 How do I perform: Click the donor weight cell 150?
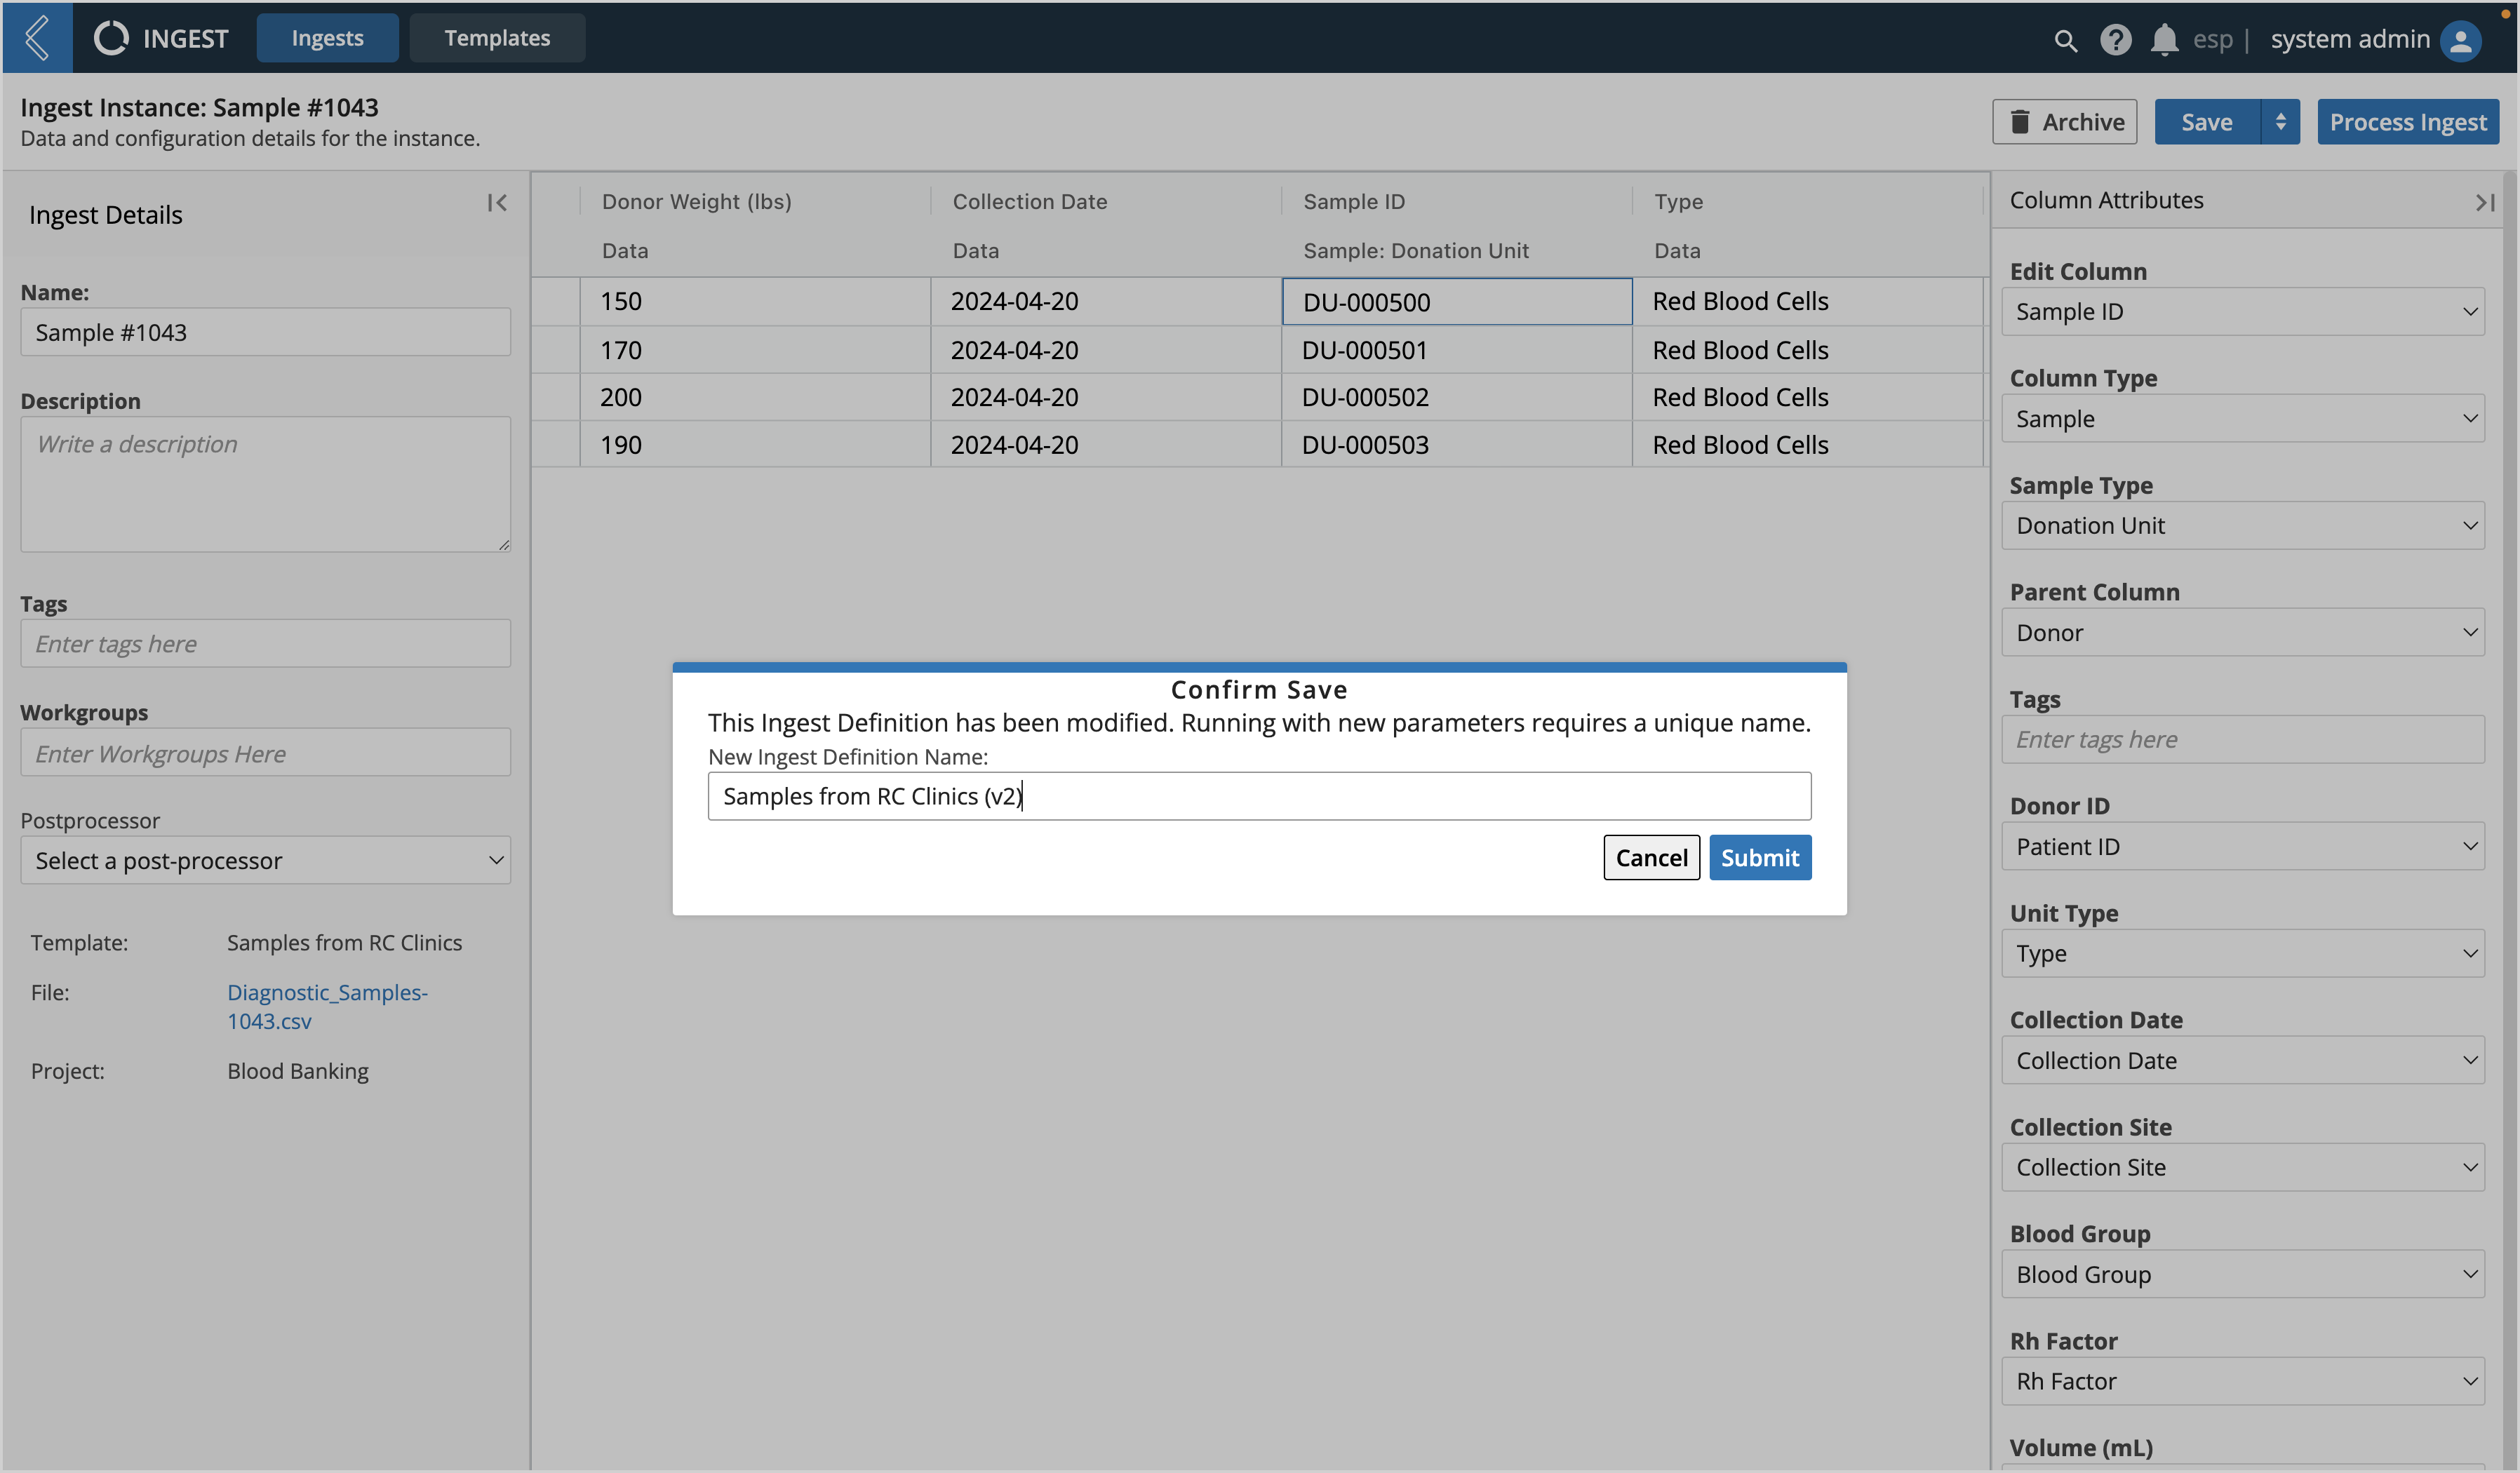pos(755,301)
